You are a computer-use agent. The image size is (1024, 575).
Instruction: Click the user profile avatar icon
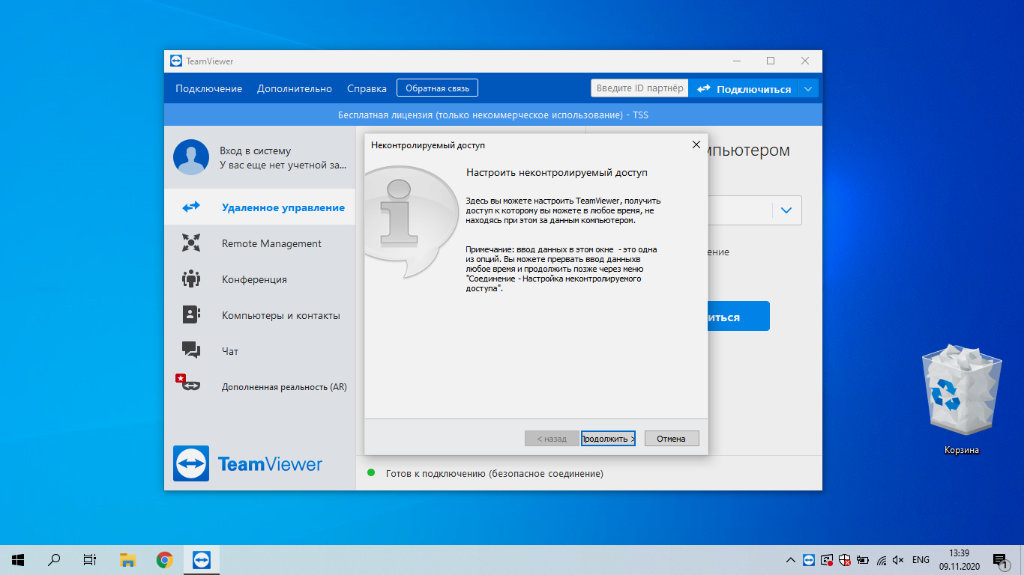191,157
